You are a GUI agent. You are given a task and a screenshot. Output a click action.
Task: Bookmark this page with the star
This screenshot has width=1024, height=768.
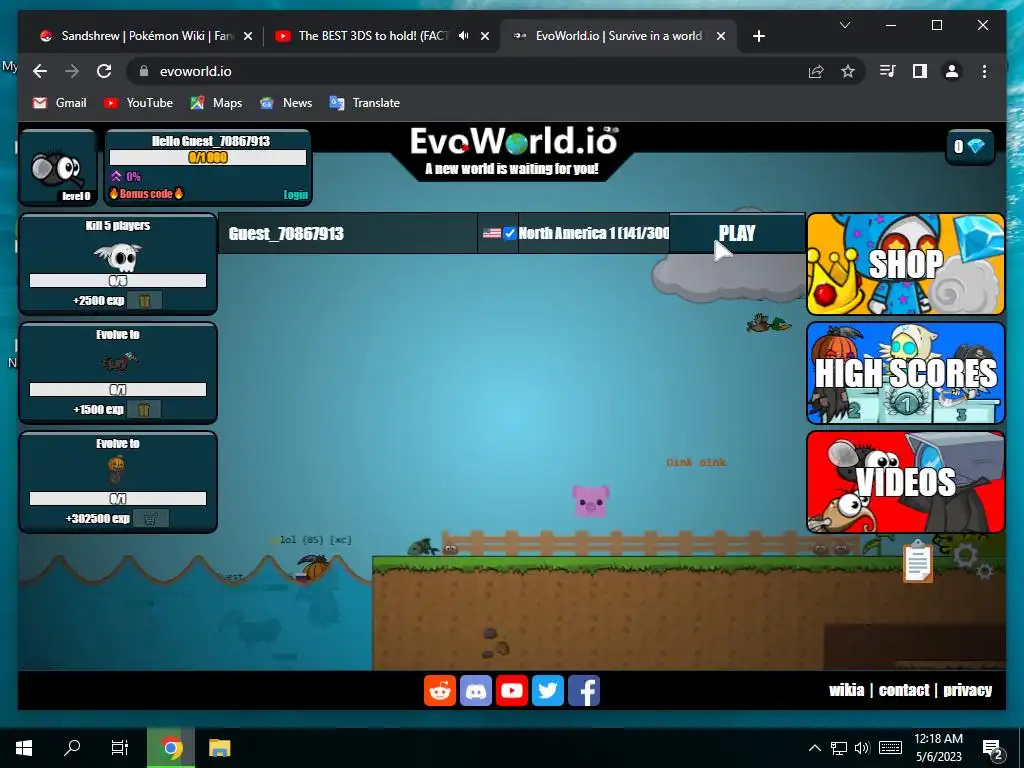point(848,71)
